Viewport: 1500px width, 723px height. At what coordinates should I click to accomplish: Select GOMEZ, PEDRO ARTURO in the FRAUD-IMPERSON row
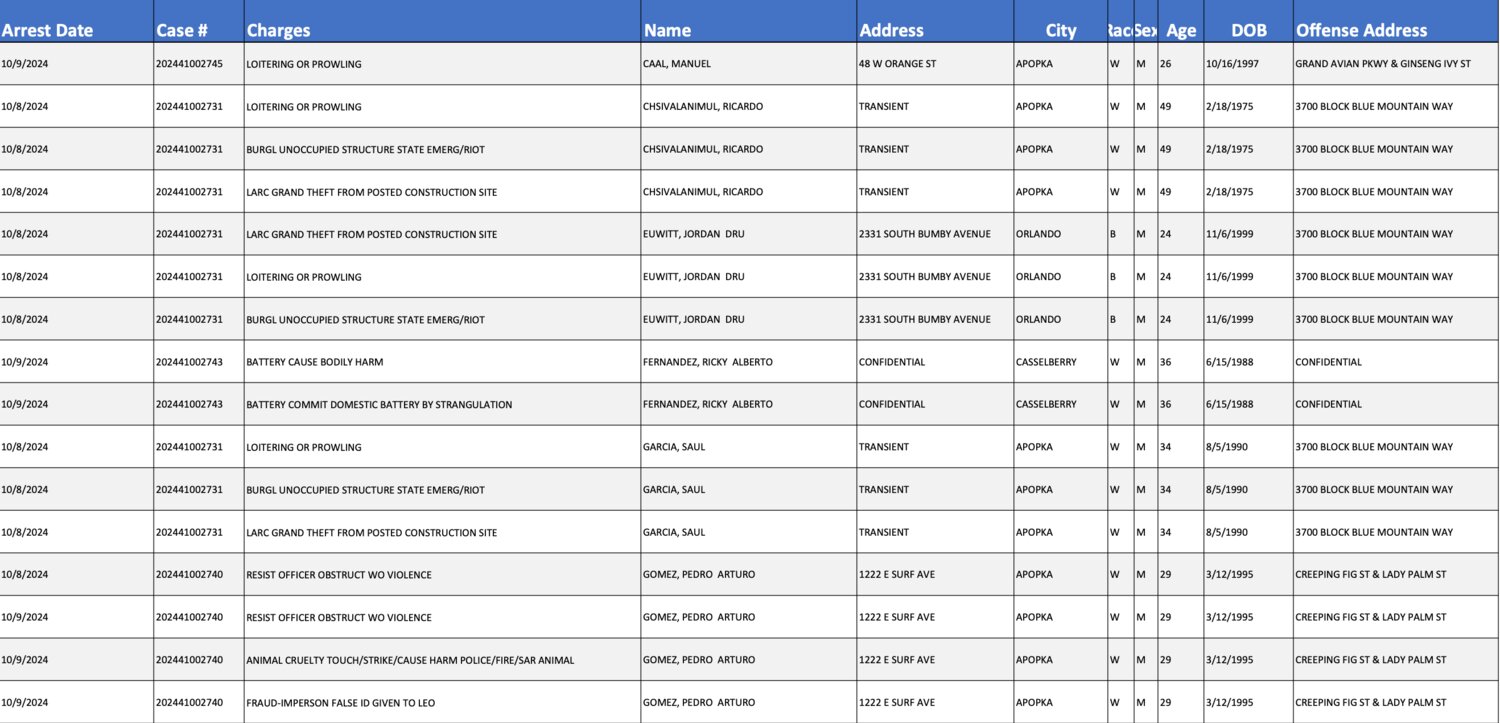click(699, 703)
